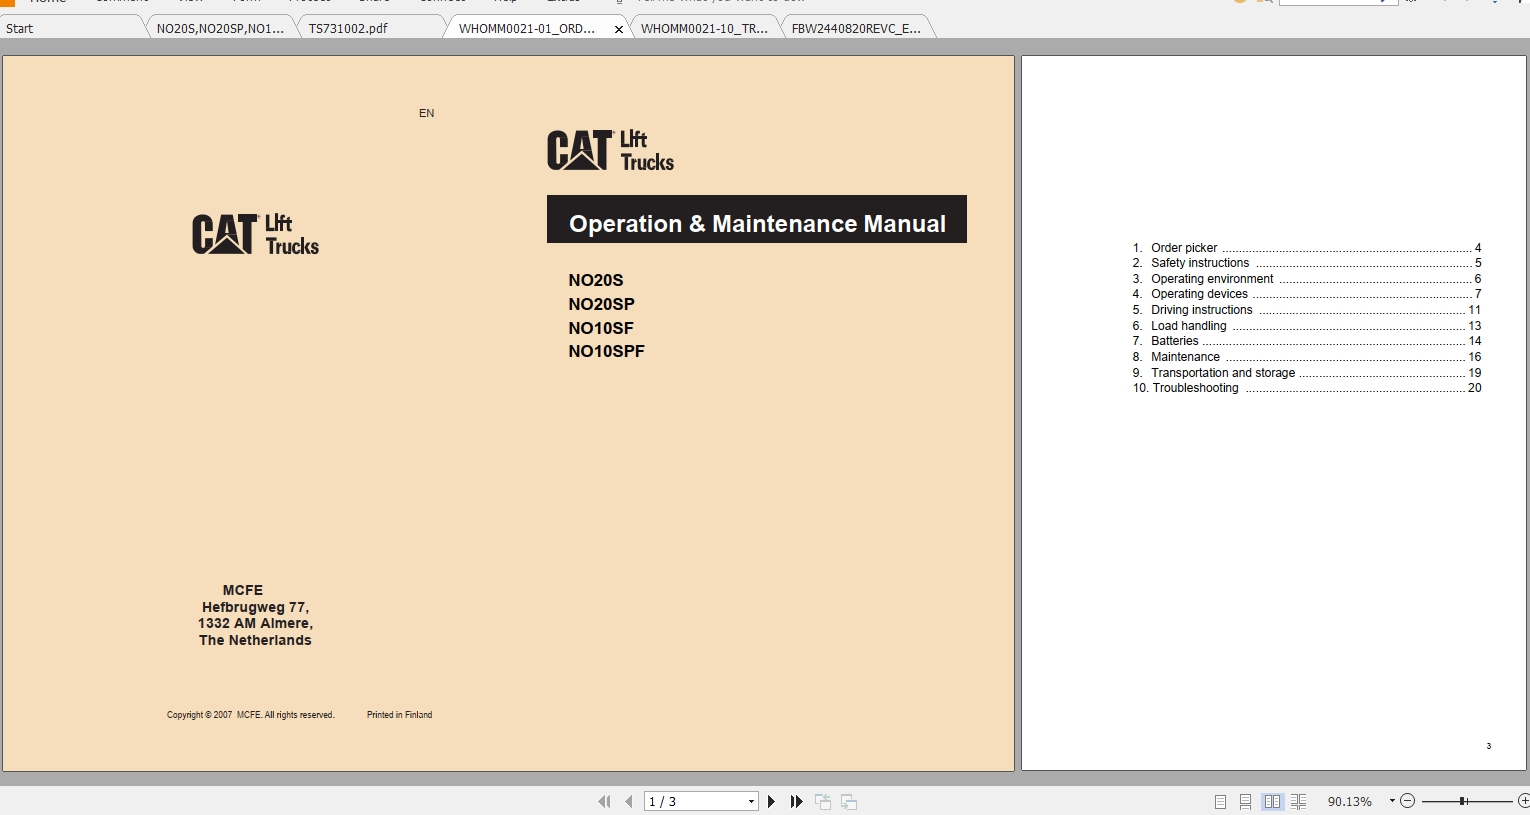The width and height of the screenshot is (1530, 815).
Task: Click the Next View icon
Action: (x=847, y=801)
